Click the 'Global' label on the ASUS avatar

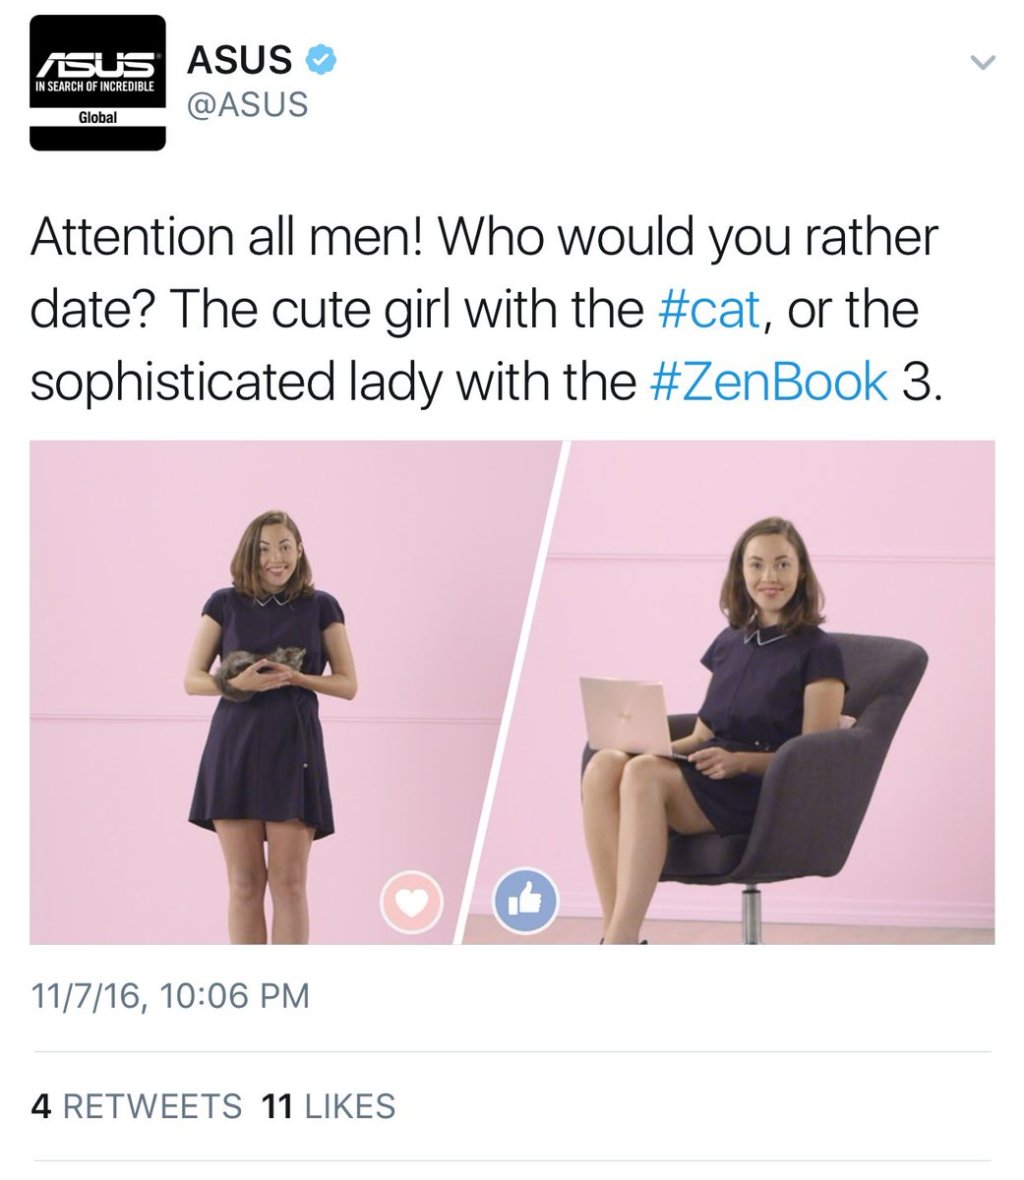pyautogui.click(x=97, y=118)
